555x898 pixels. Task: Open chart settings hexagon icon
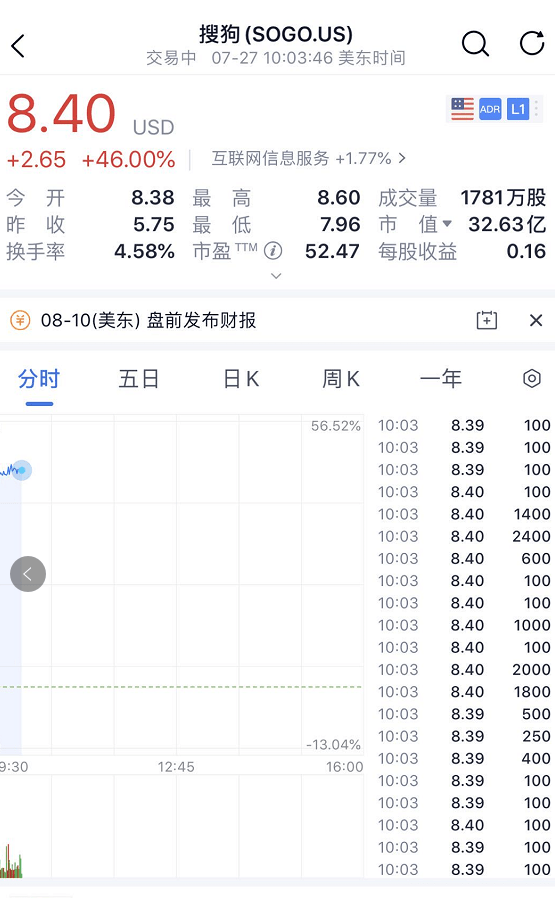(532, 379)
